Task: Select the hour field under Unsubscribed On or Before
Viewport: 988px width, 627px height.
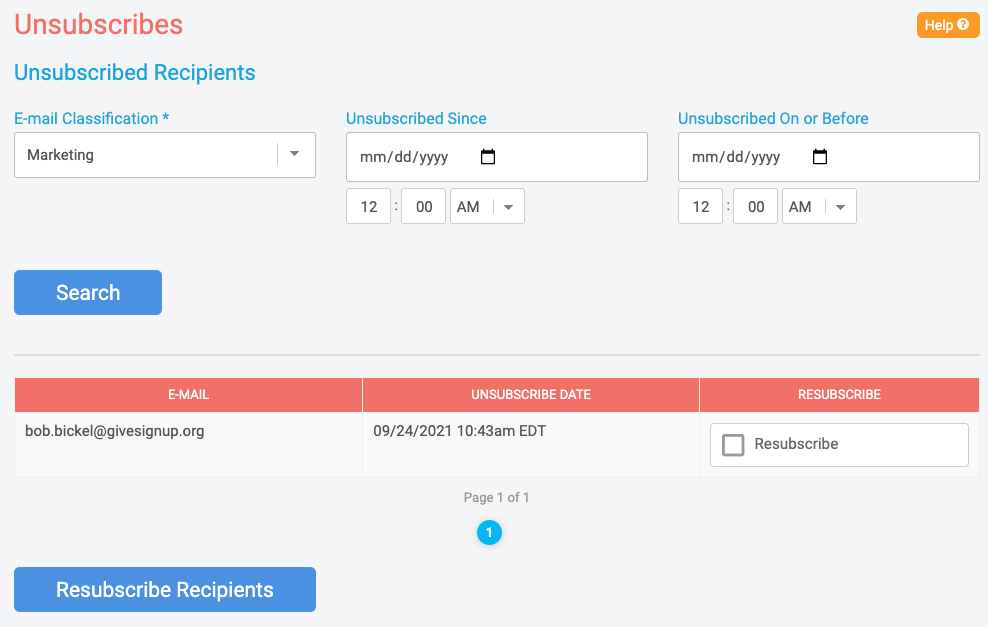Action: [x=701, y=206]
